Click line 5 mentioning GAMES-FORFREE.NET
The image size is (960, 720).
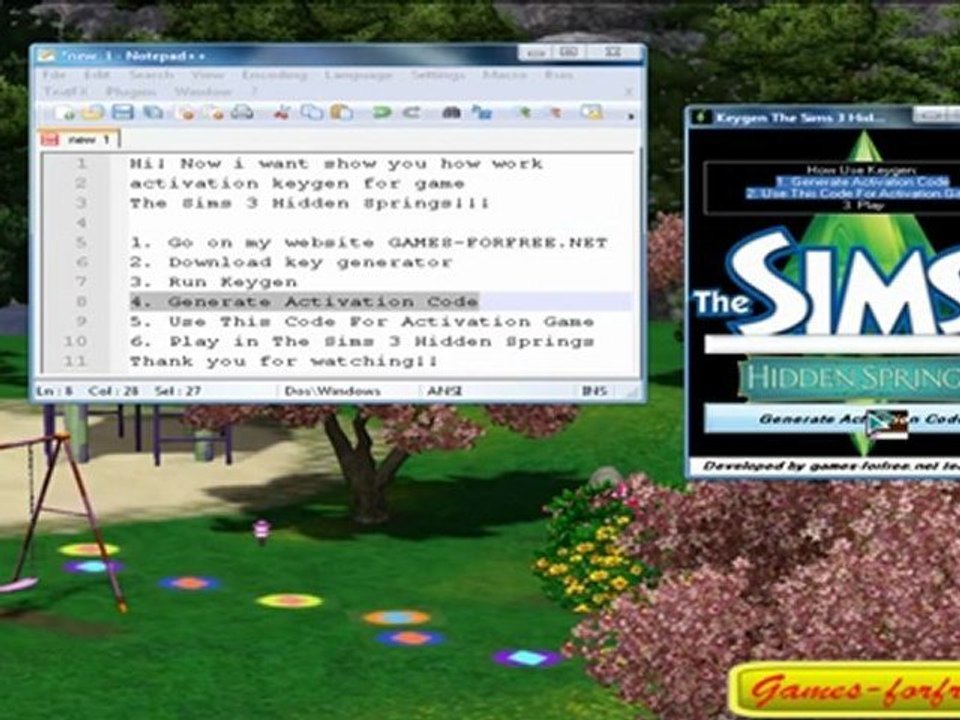tap(369, 242)
